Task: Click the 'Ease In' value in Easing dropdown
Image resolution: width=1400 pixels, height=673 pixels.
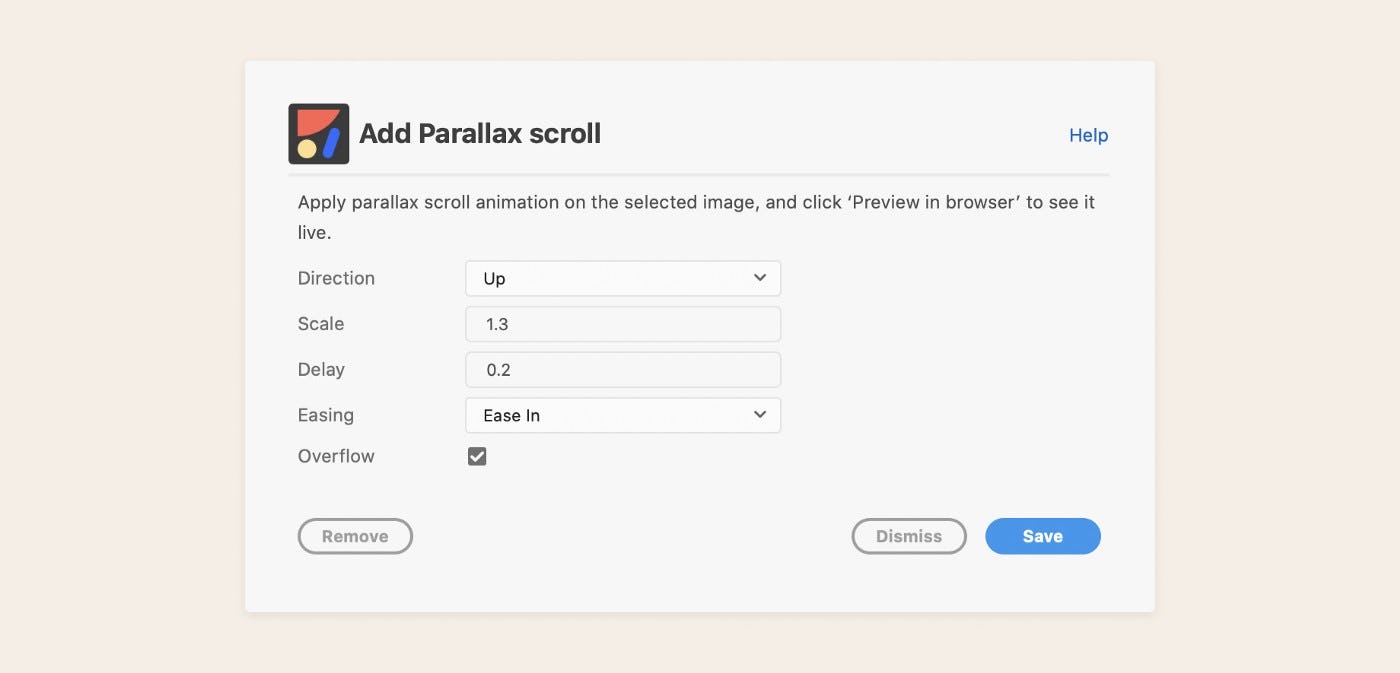Action: (512, 416)
